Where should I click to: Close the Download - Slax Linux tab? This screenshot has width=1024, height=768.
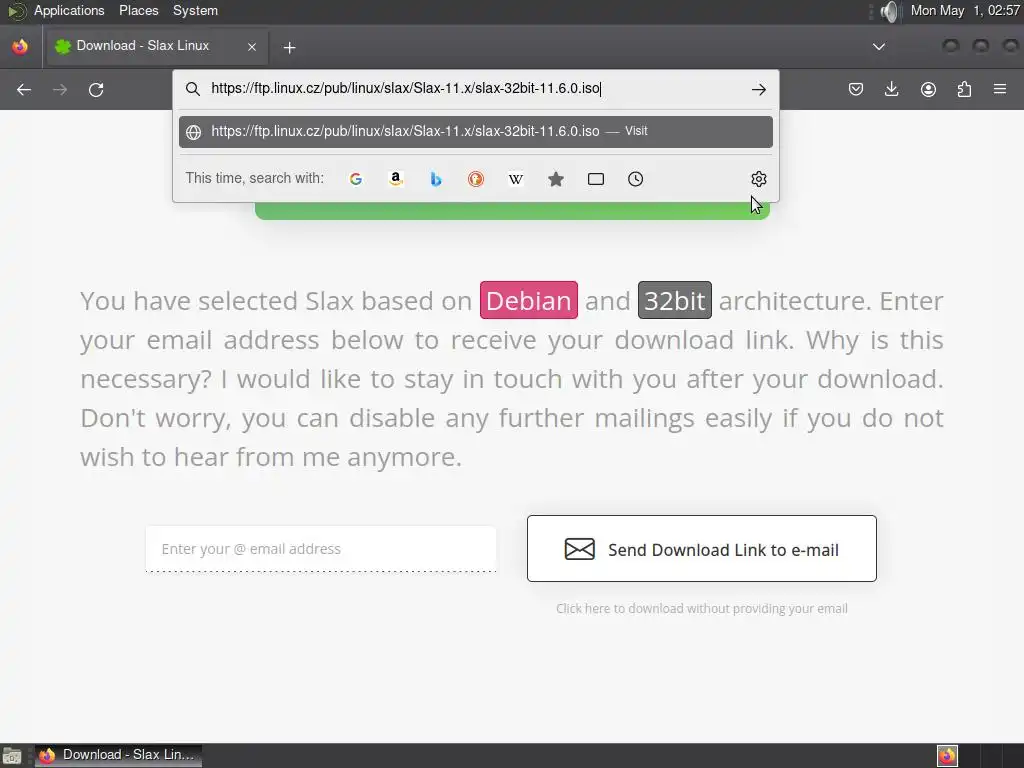click(252, 47)
